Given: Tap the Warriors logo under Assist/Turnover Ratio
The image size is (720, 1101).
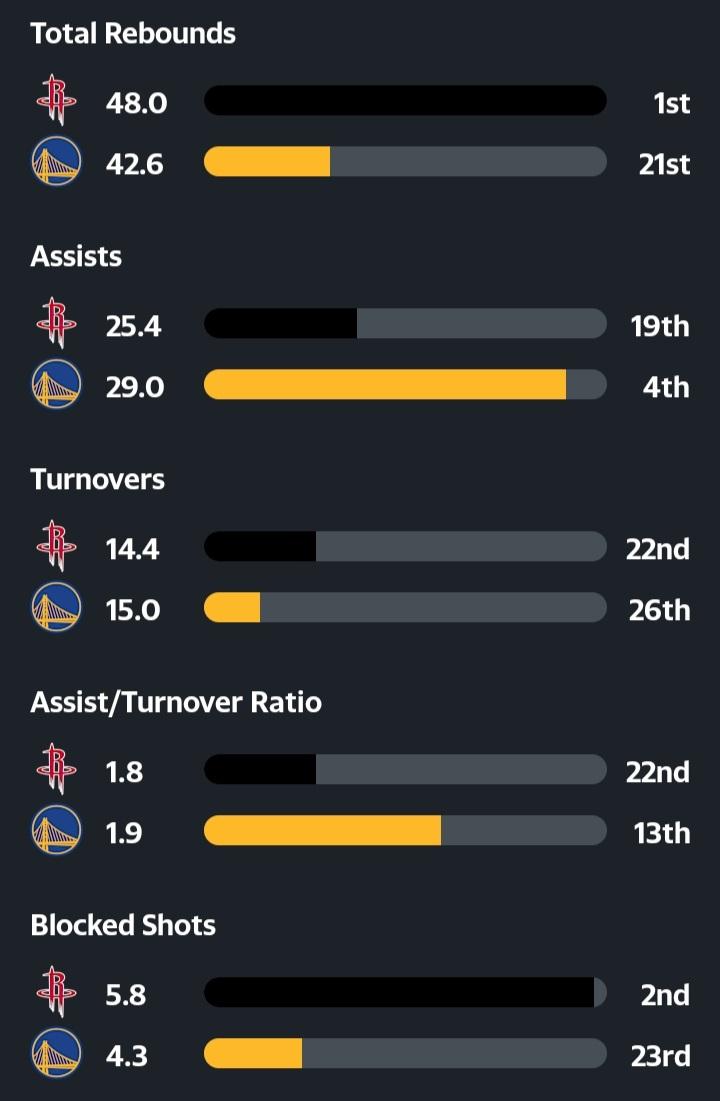Looking at the screenshot, I should 56,832.
